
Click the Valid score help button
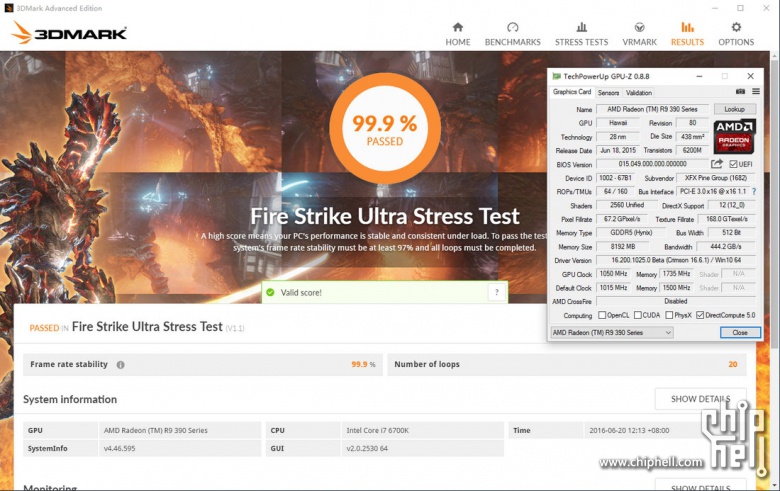pos(496,292)
